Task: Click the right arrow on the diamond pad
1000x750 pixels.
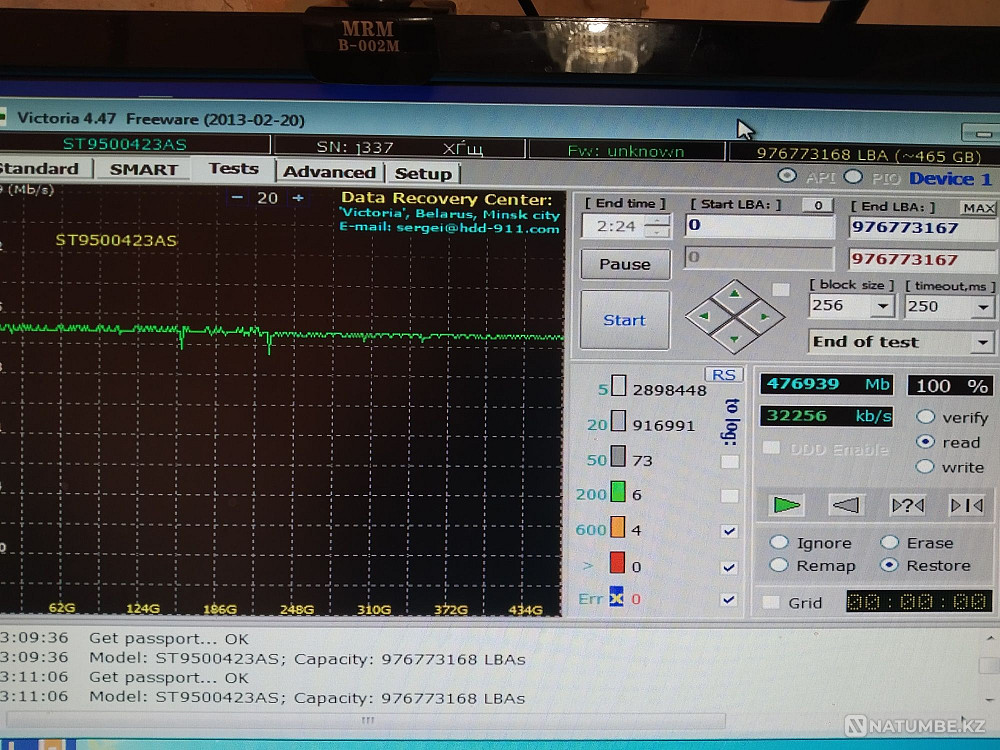Action: 765,316
